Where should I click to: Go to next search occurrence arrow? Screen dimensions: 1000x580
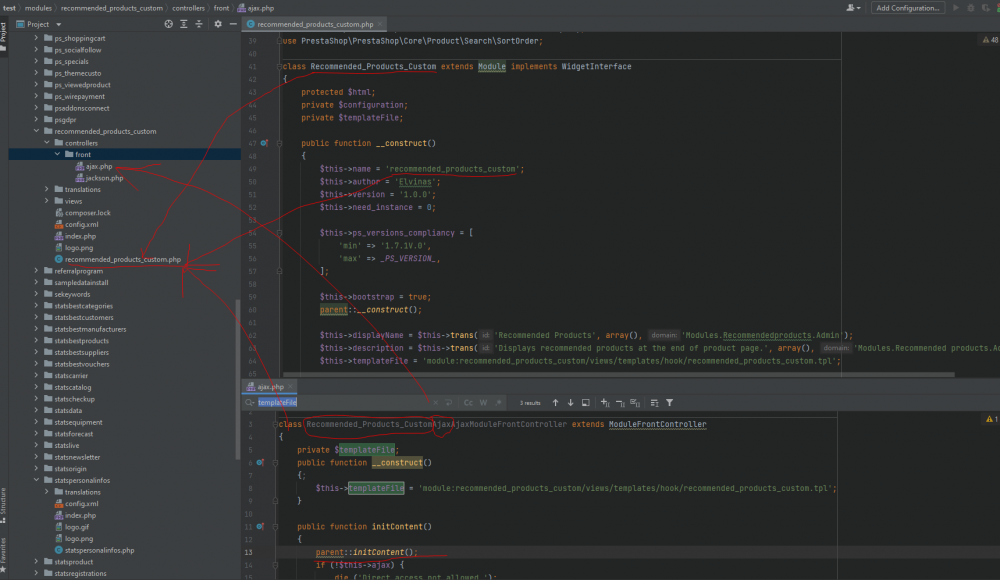point(570,403)
